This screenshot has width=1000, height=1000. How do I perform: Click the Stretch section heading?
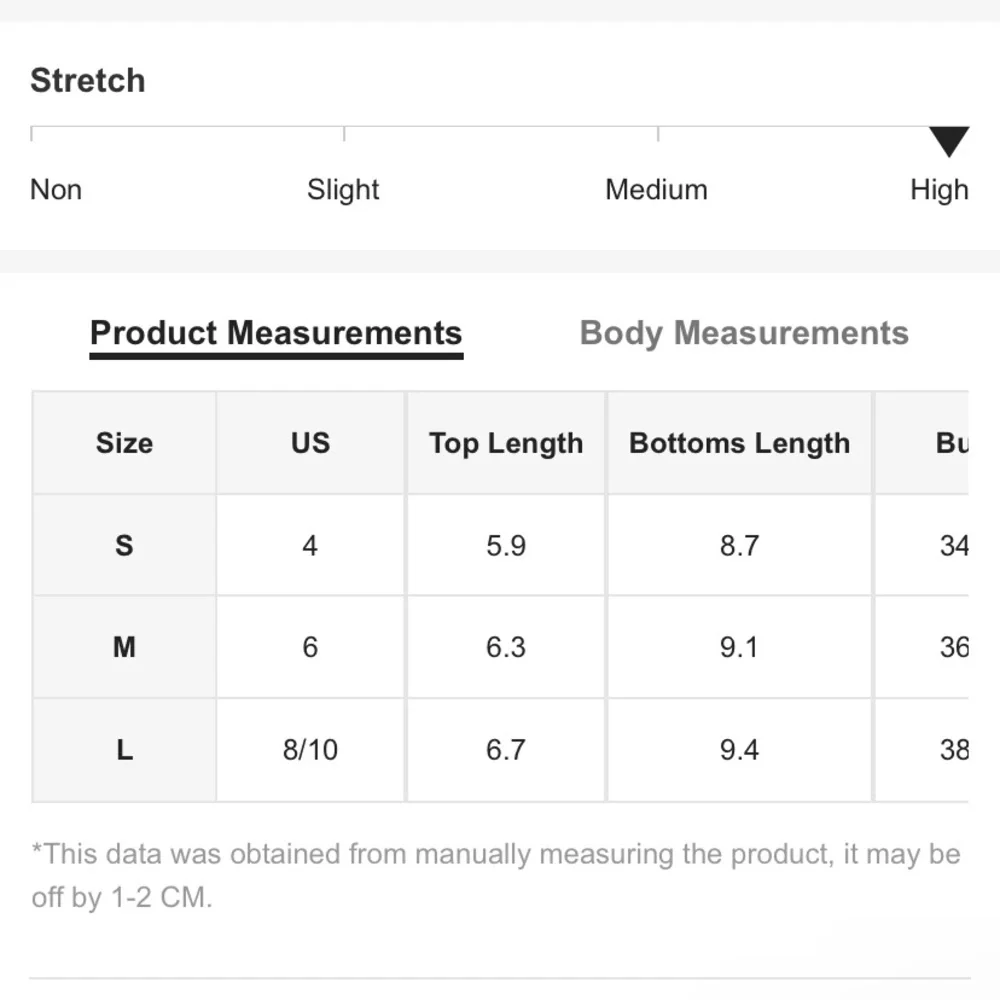pyautogui.click(x=88, y=80)
